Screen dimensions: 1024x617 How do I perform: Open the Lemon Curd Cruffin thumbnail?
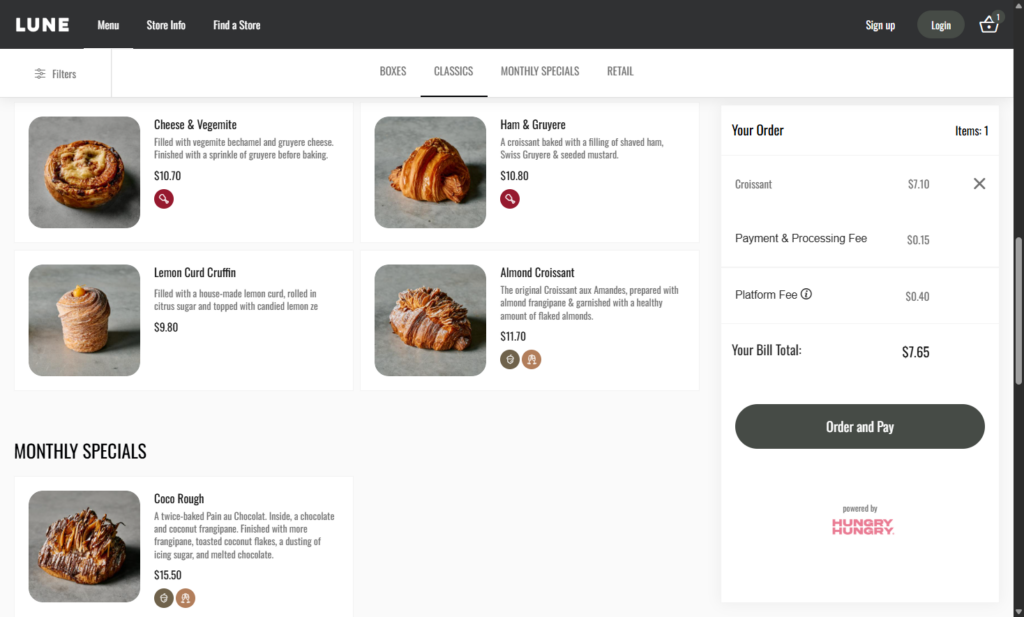click(84, 320)
